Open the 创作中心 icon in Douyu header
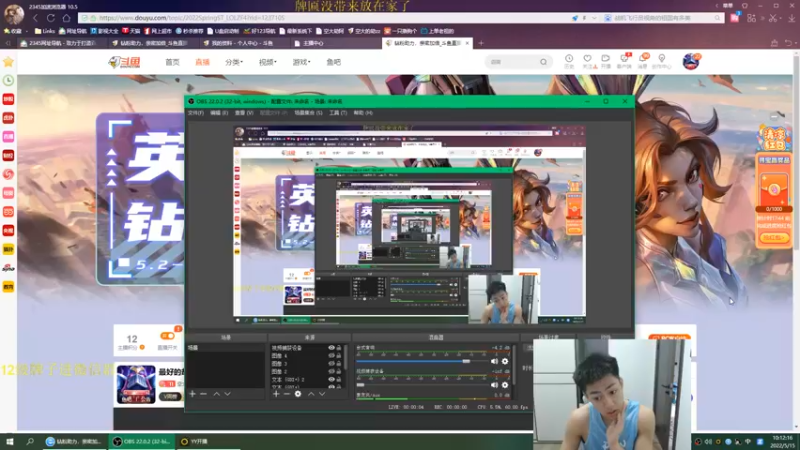The image size is (800, 450). click(662, 61)
